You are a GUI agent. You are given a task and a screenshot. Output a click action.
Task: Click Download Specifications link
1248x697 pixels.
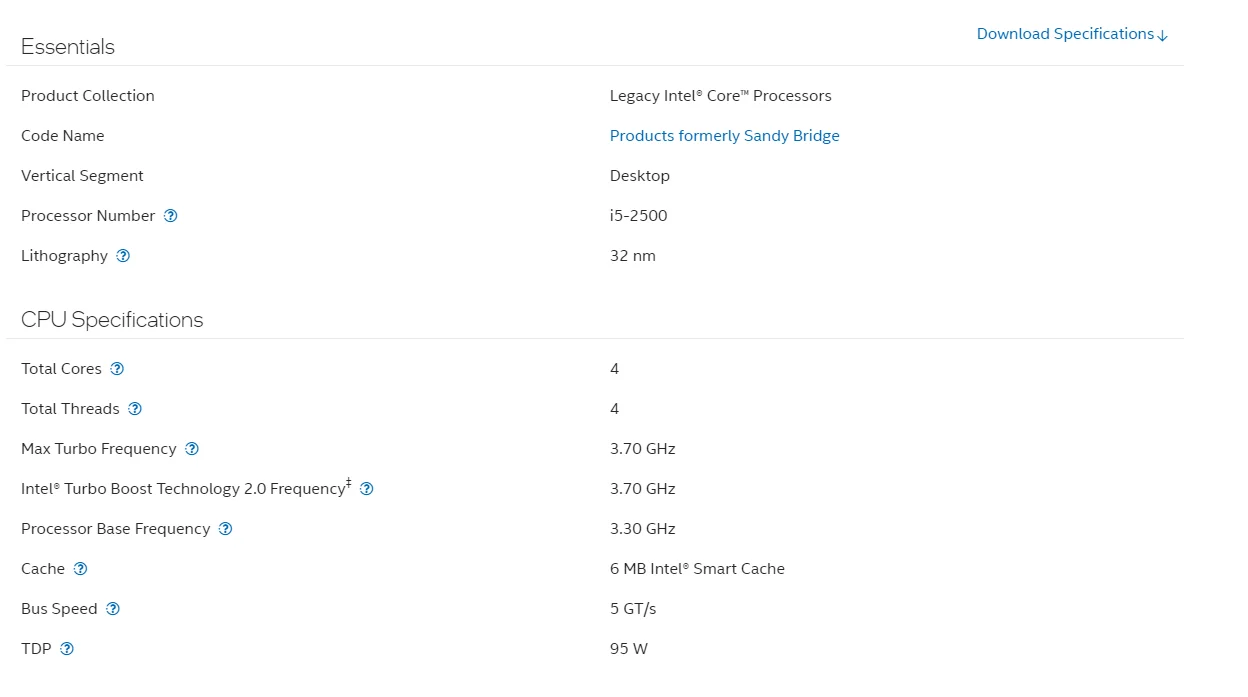[x=1065, y=34]
